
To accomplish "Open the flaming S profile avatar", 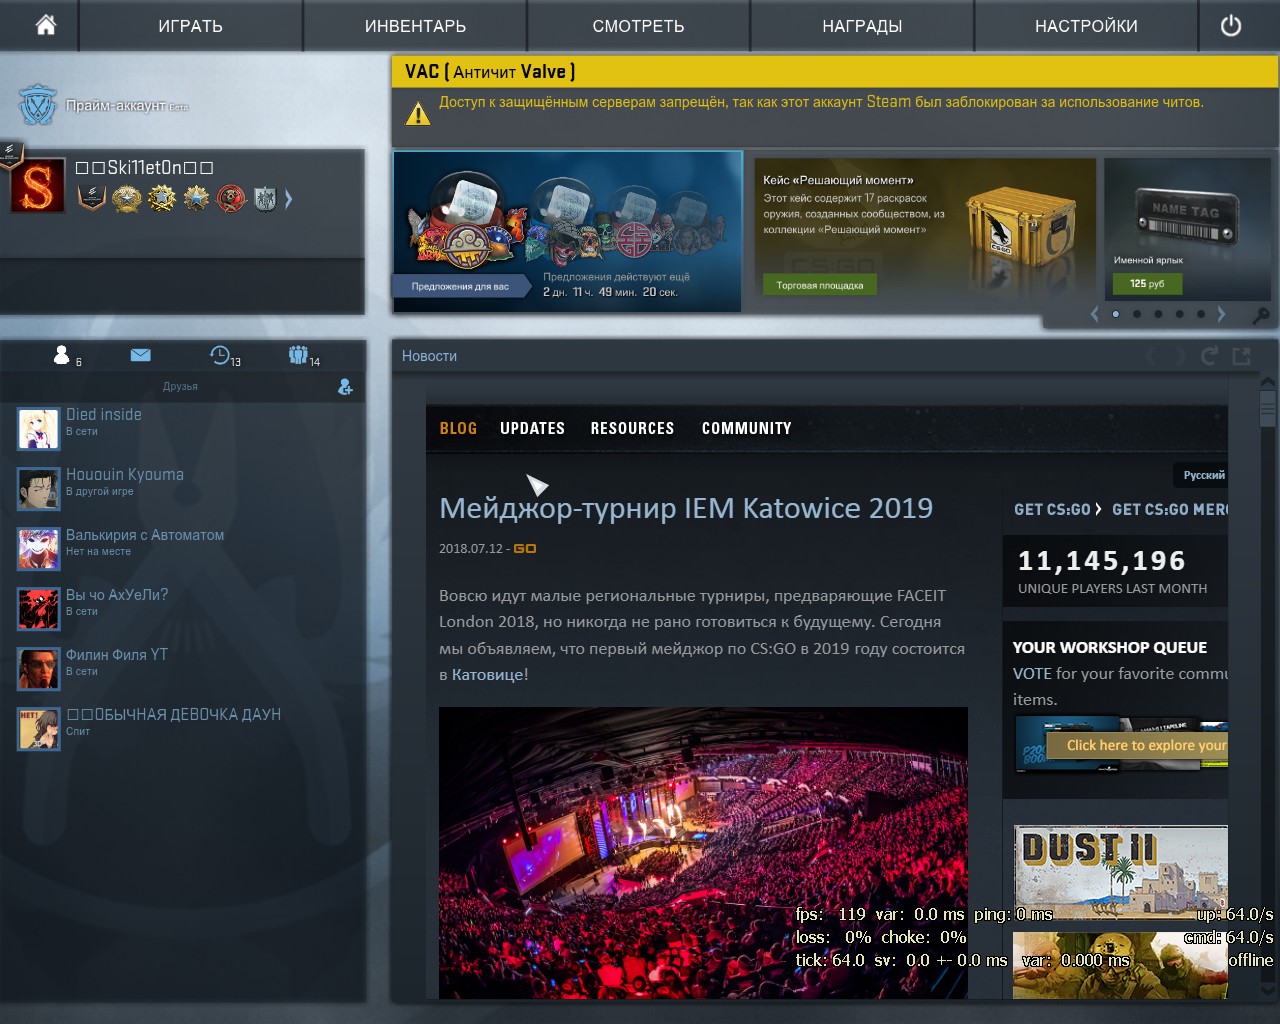I will [x=38, y=187].
